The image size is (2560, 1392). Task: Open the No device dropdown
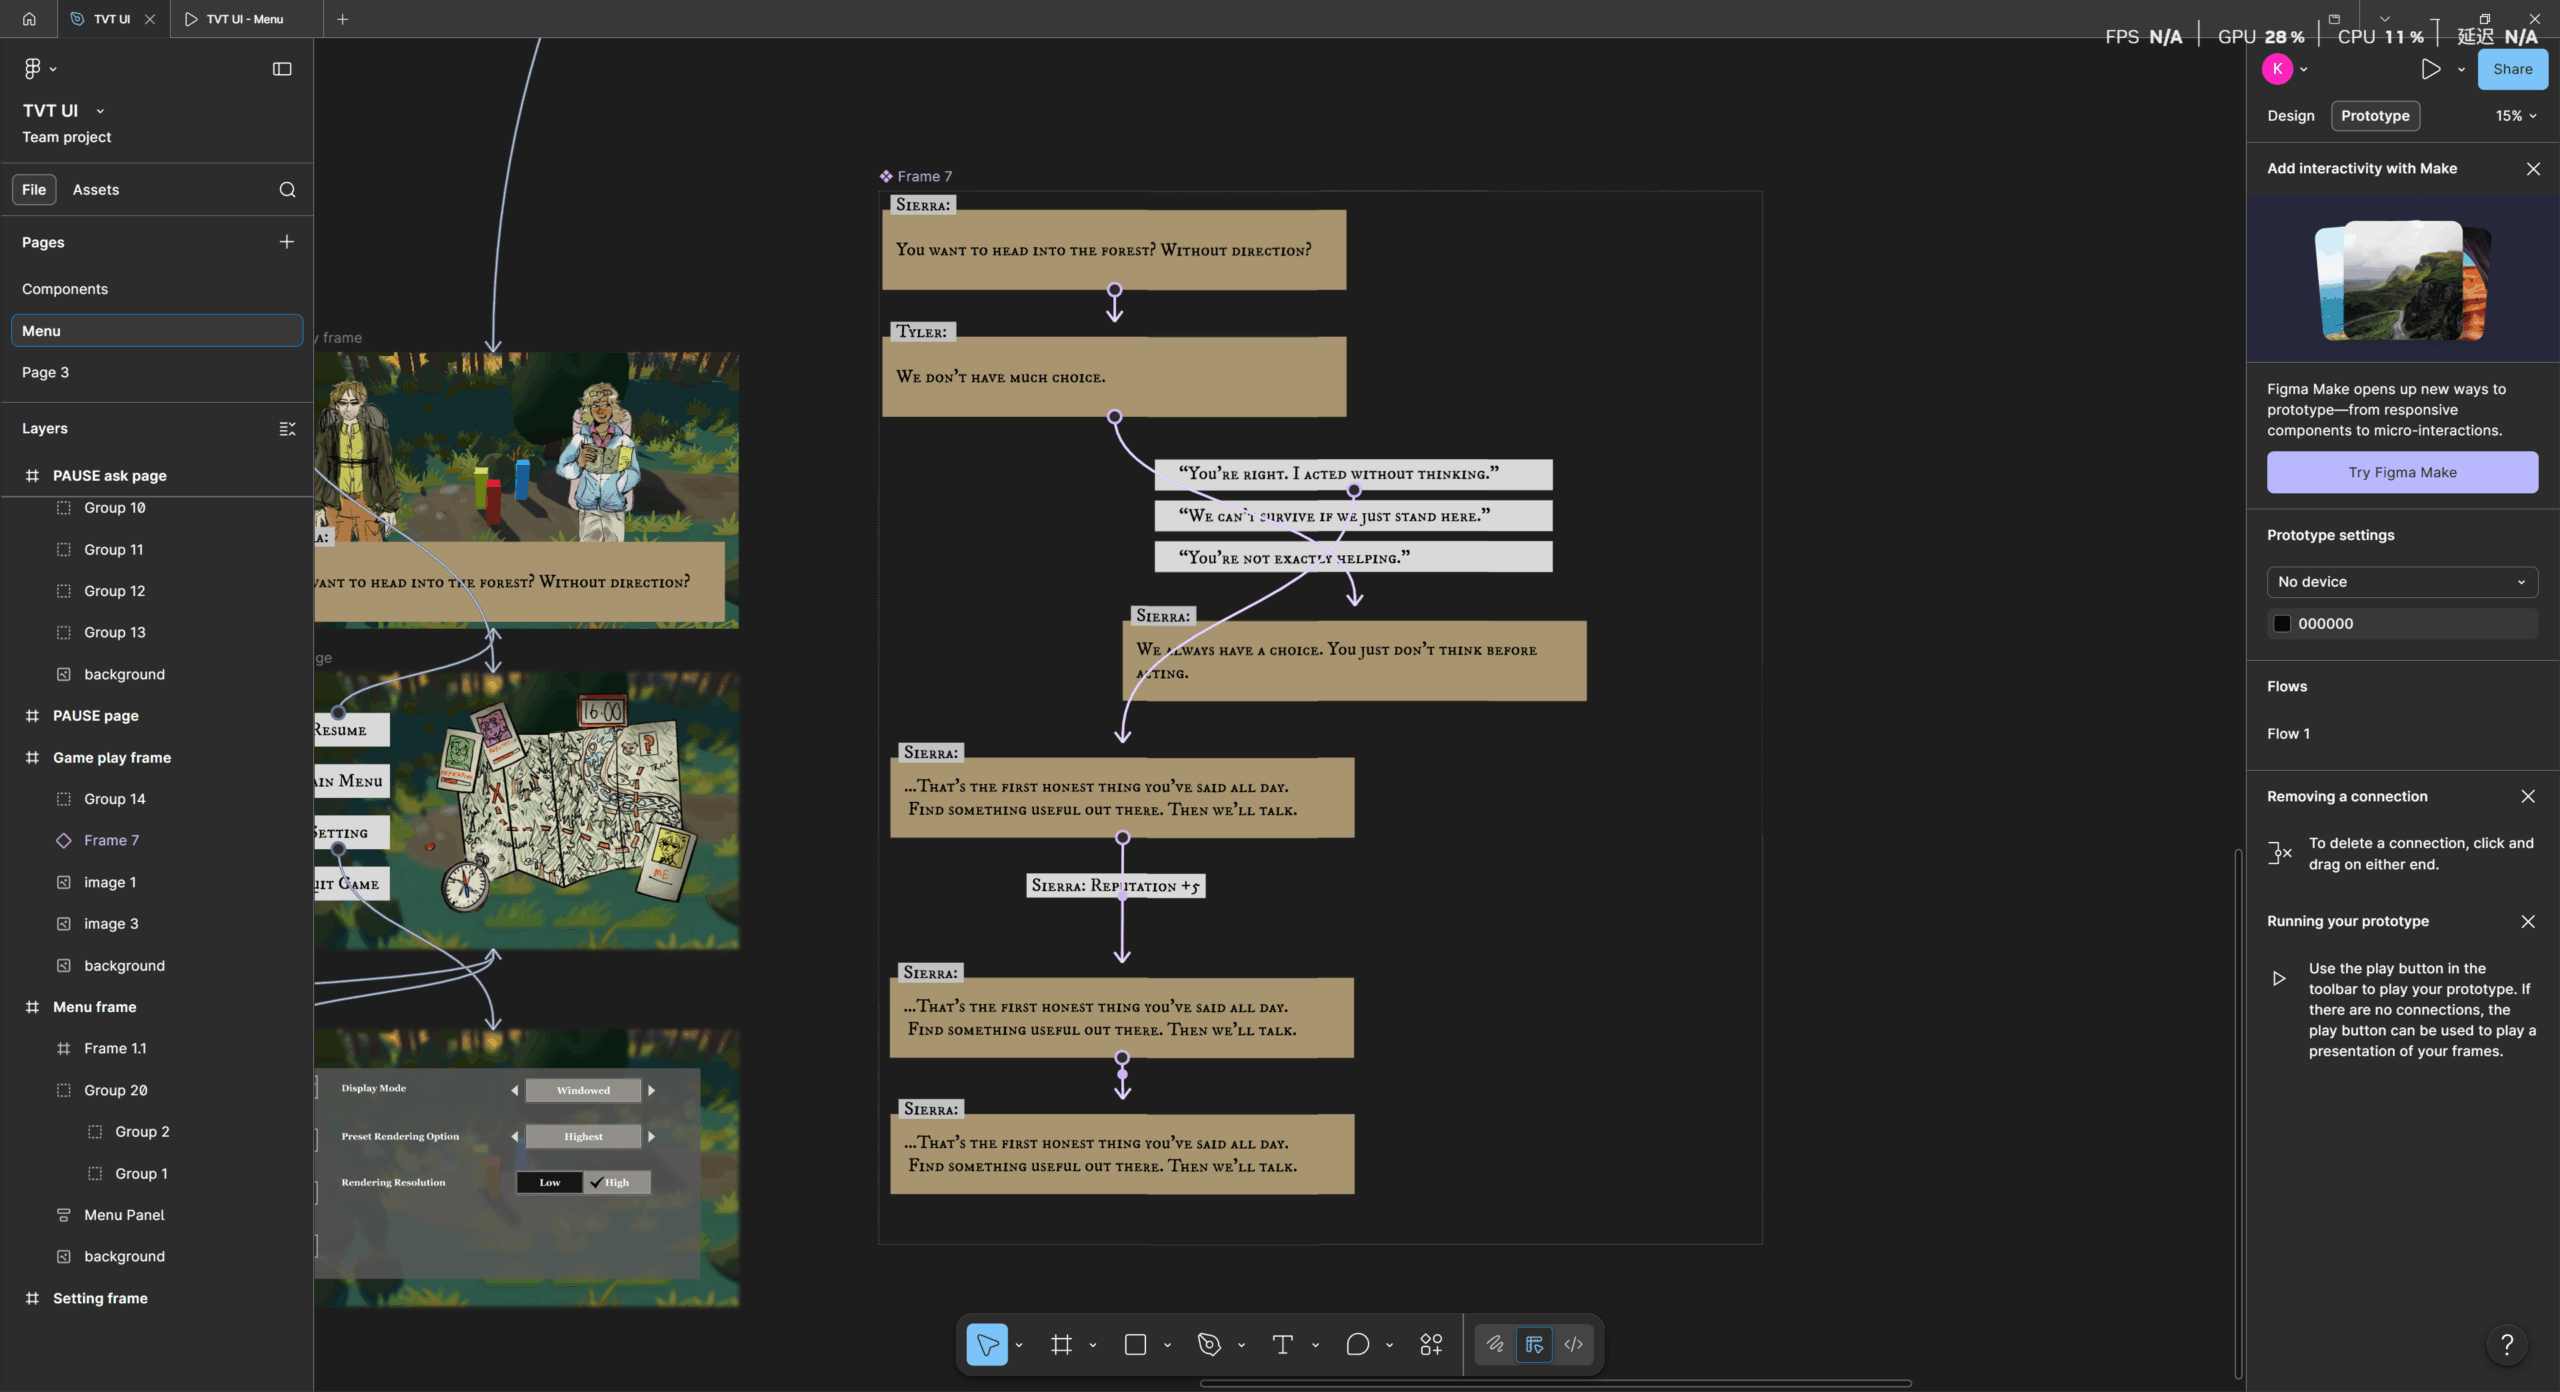click(x=2402, y=582)
